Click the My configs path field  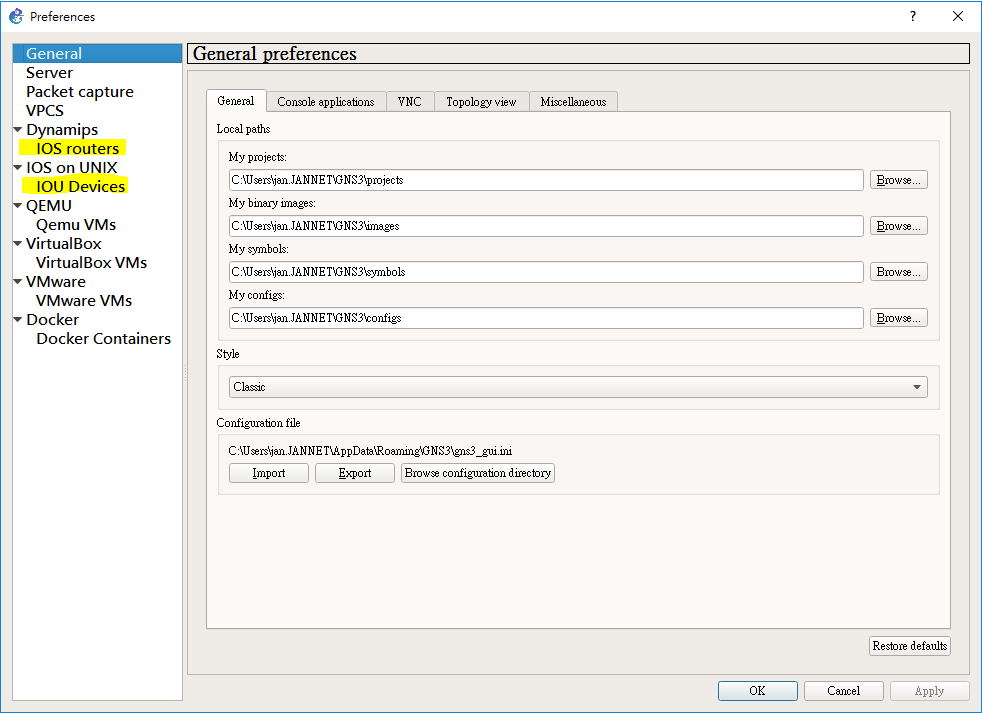tap(546, 318)
